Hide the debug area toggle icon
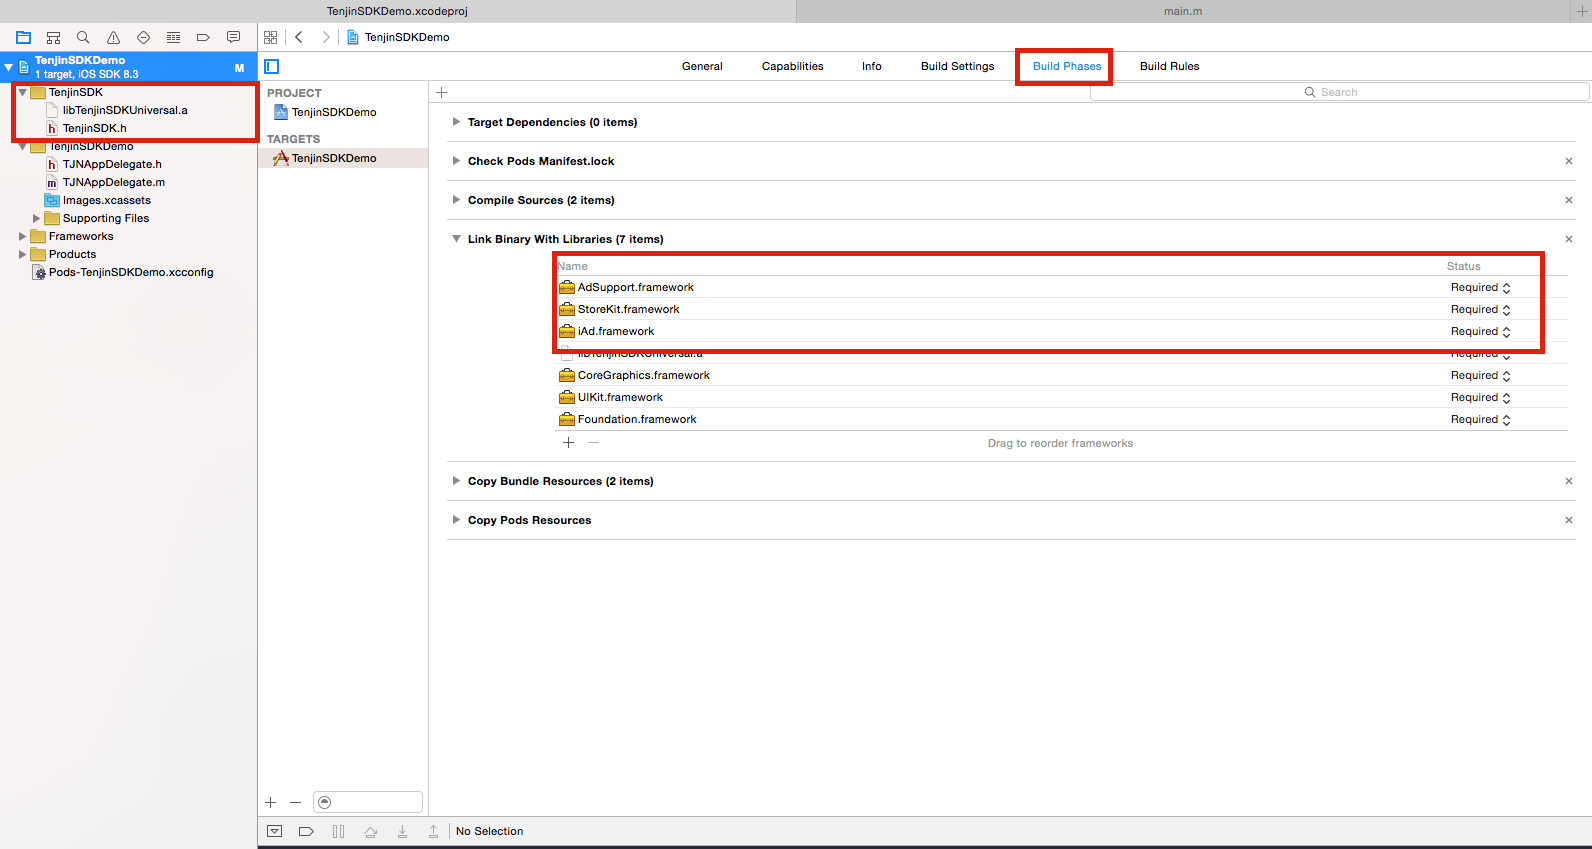1592x849 pixels. point(275,831)
